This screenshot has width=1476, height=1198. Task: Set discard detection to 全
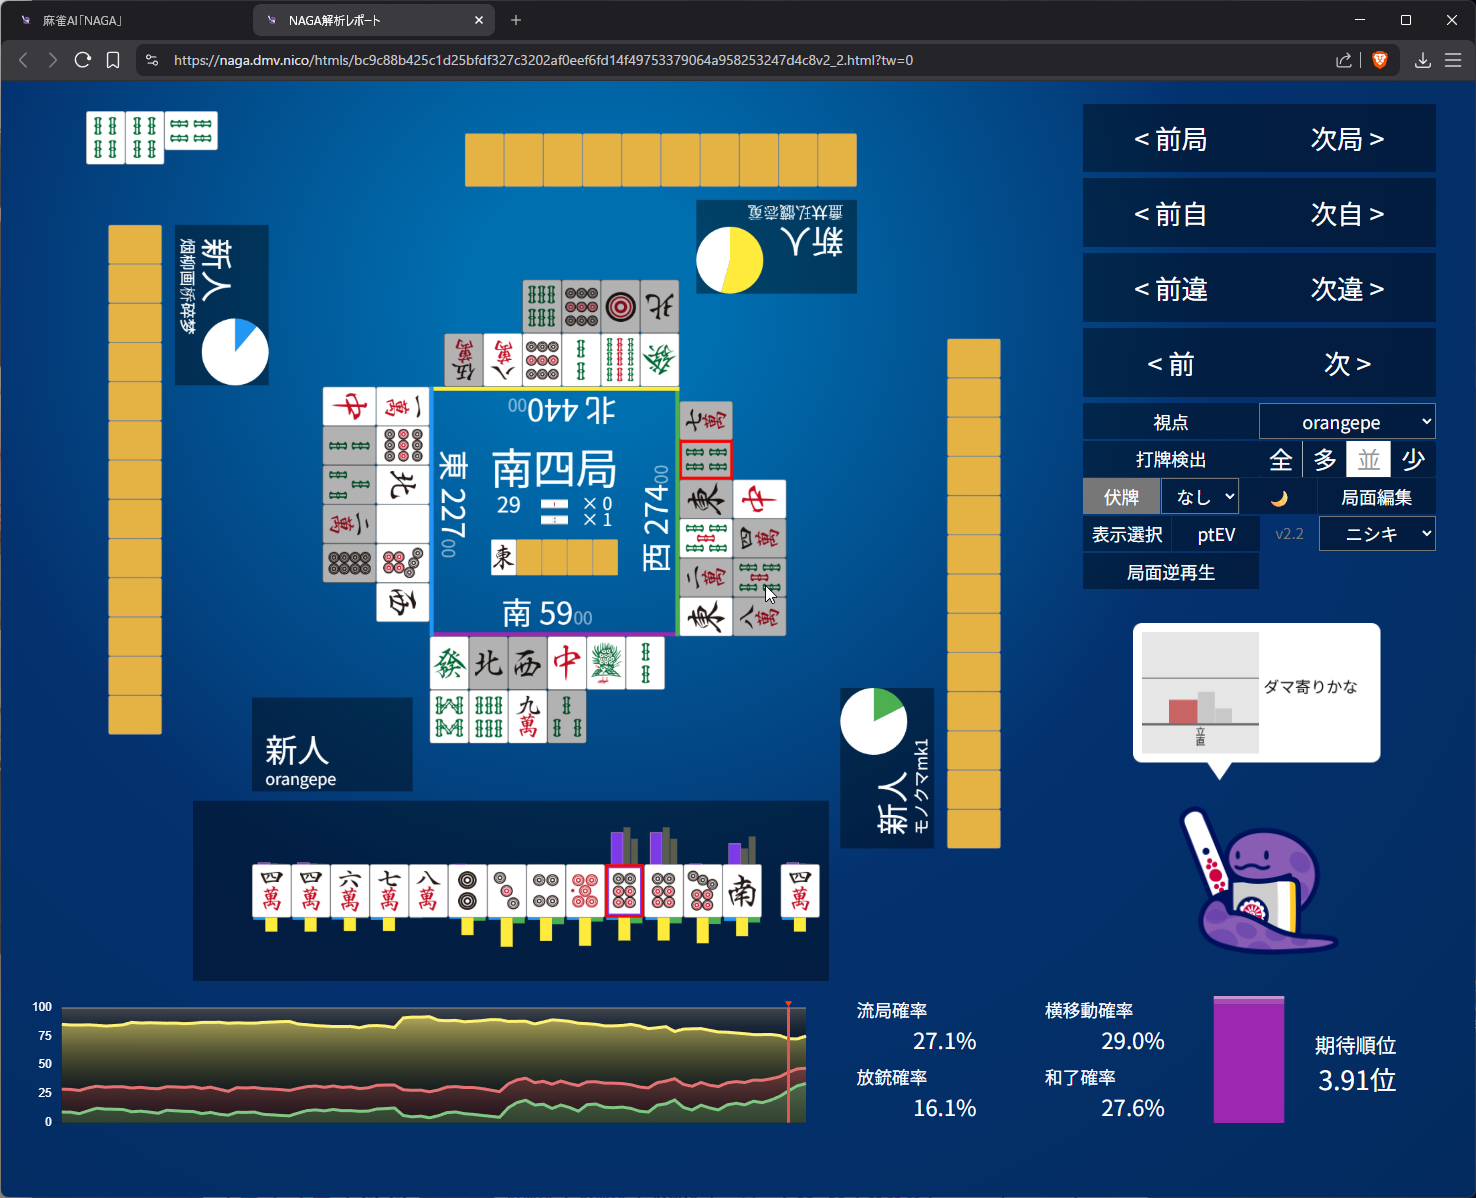(x=1281, y=460)
